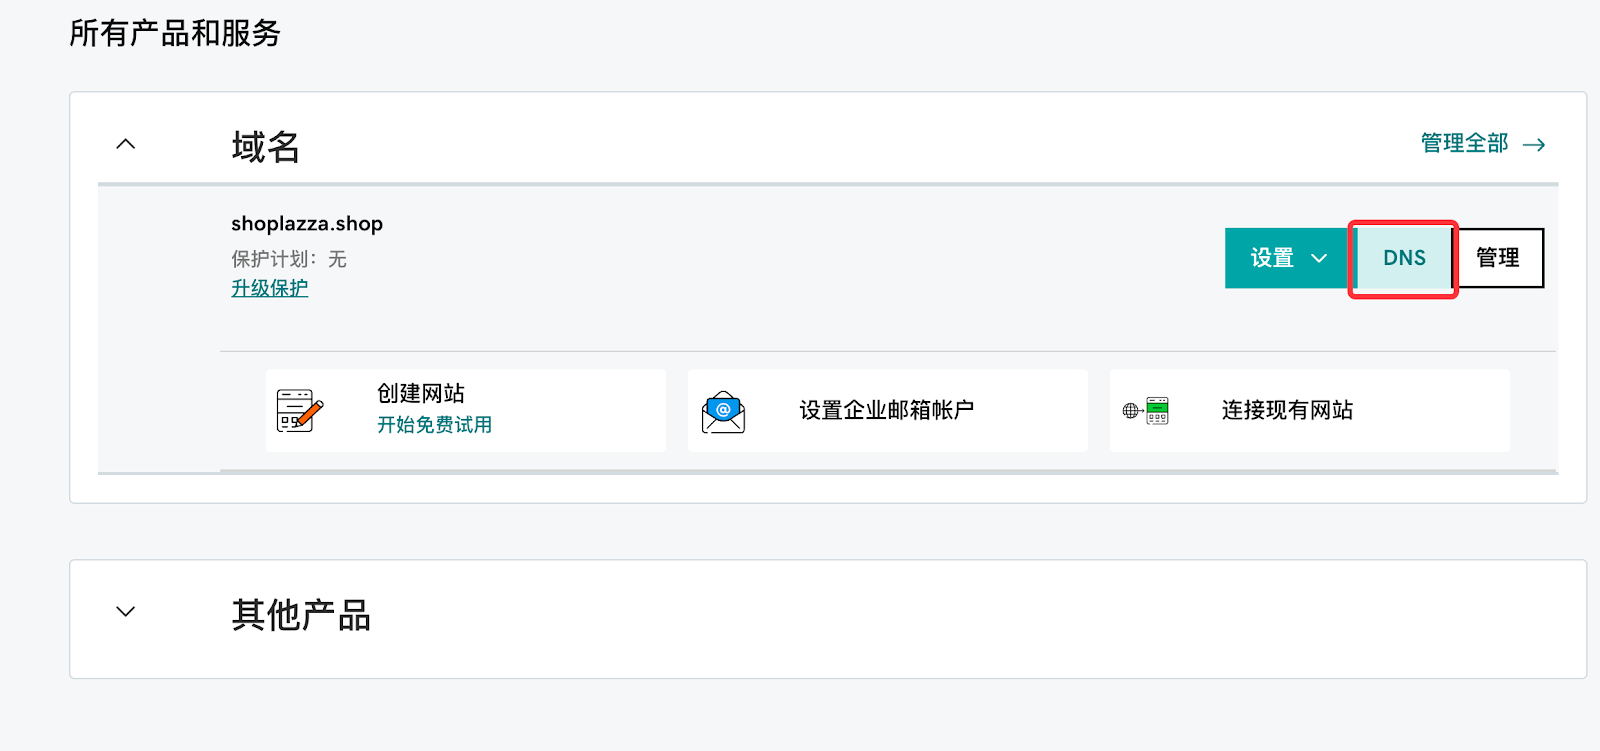
Task: Open the 连接现有网站 card
Action: pos(1310,410)
